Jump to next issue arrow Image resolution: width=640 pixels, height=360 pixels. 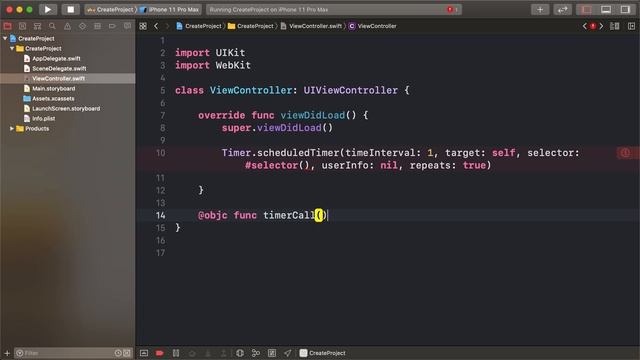tap(601, 26)
